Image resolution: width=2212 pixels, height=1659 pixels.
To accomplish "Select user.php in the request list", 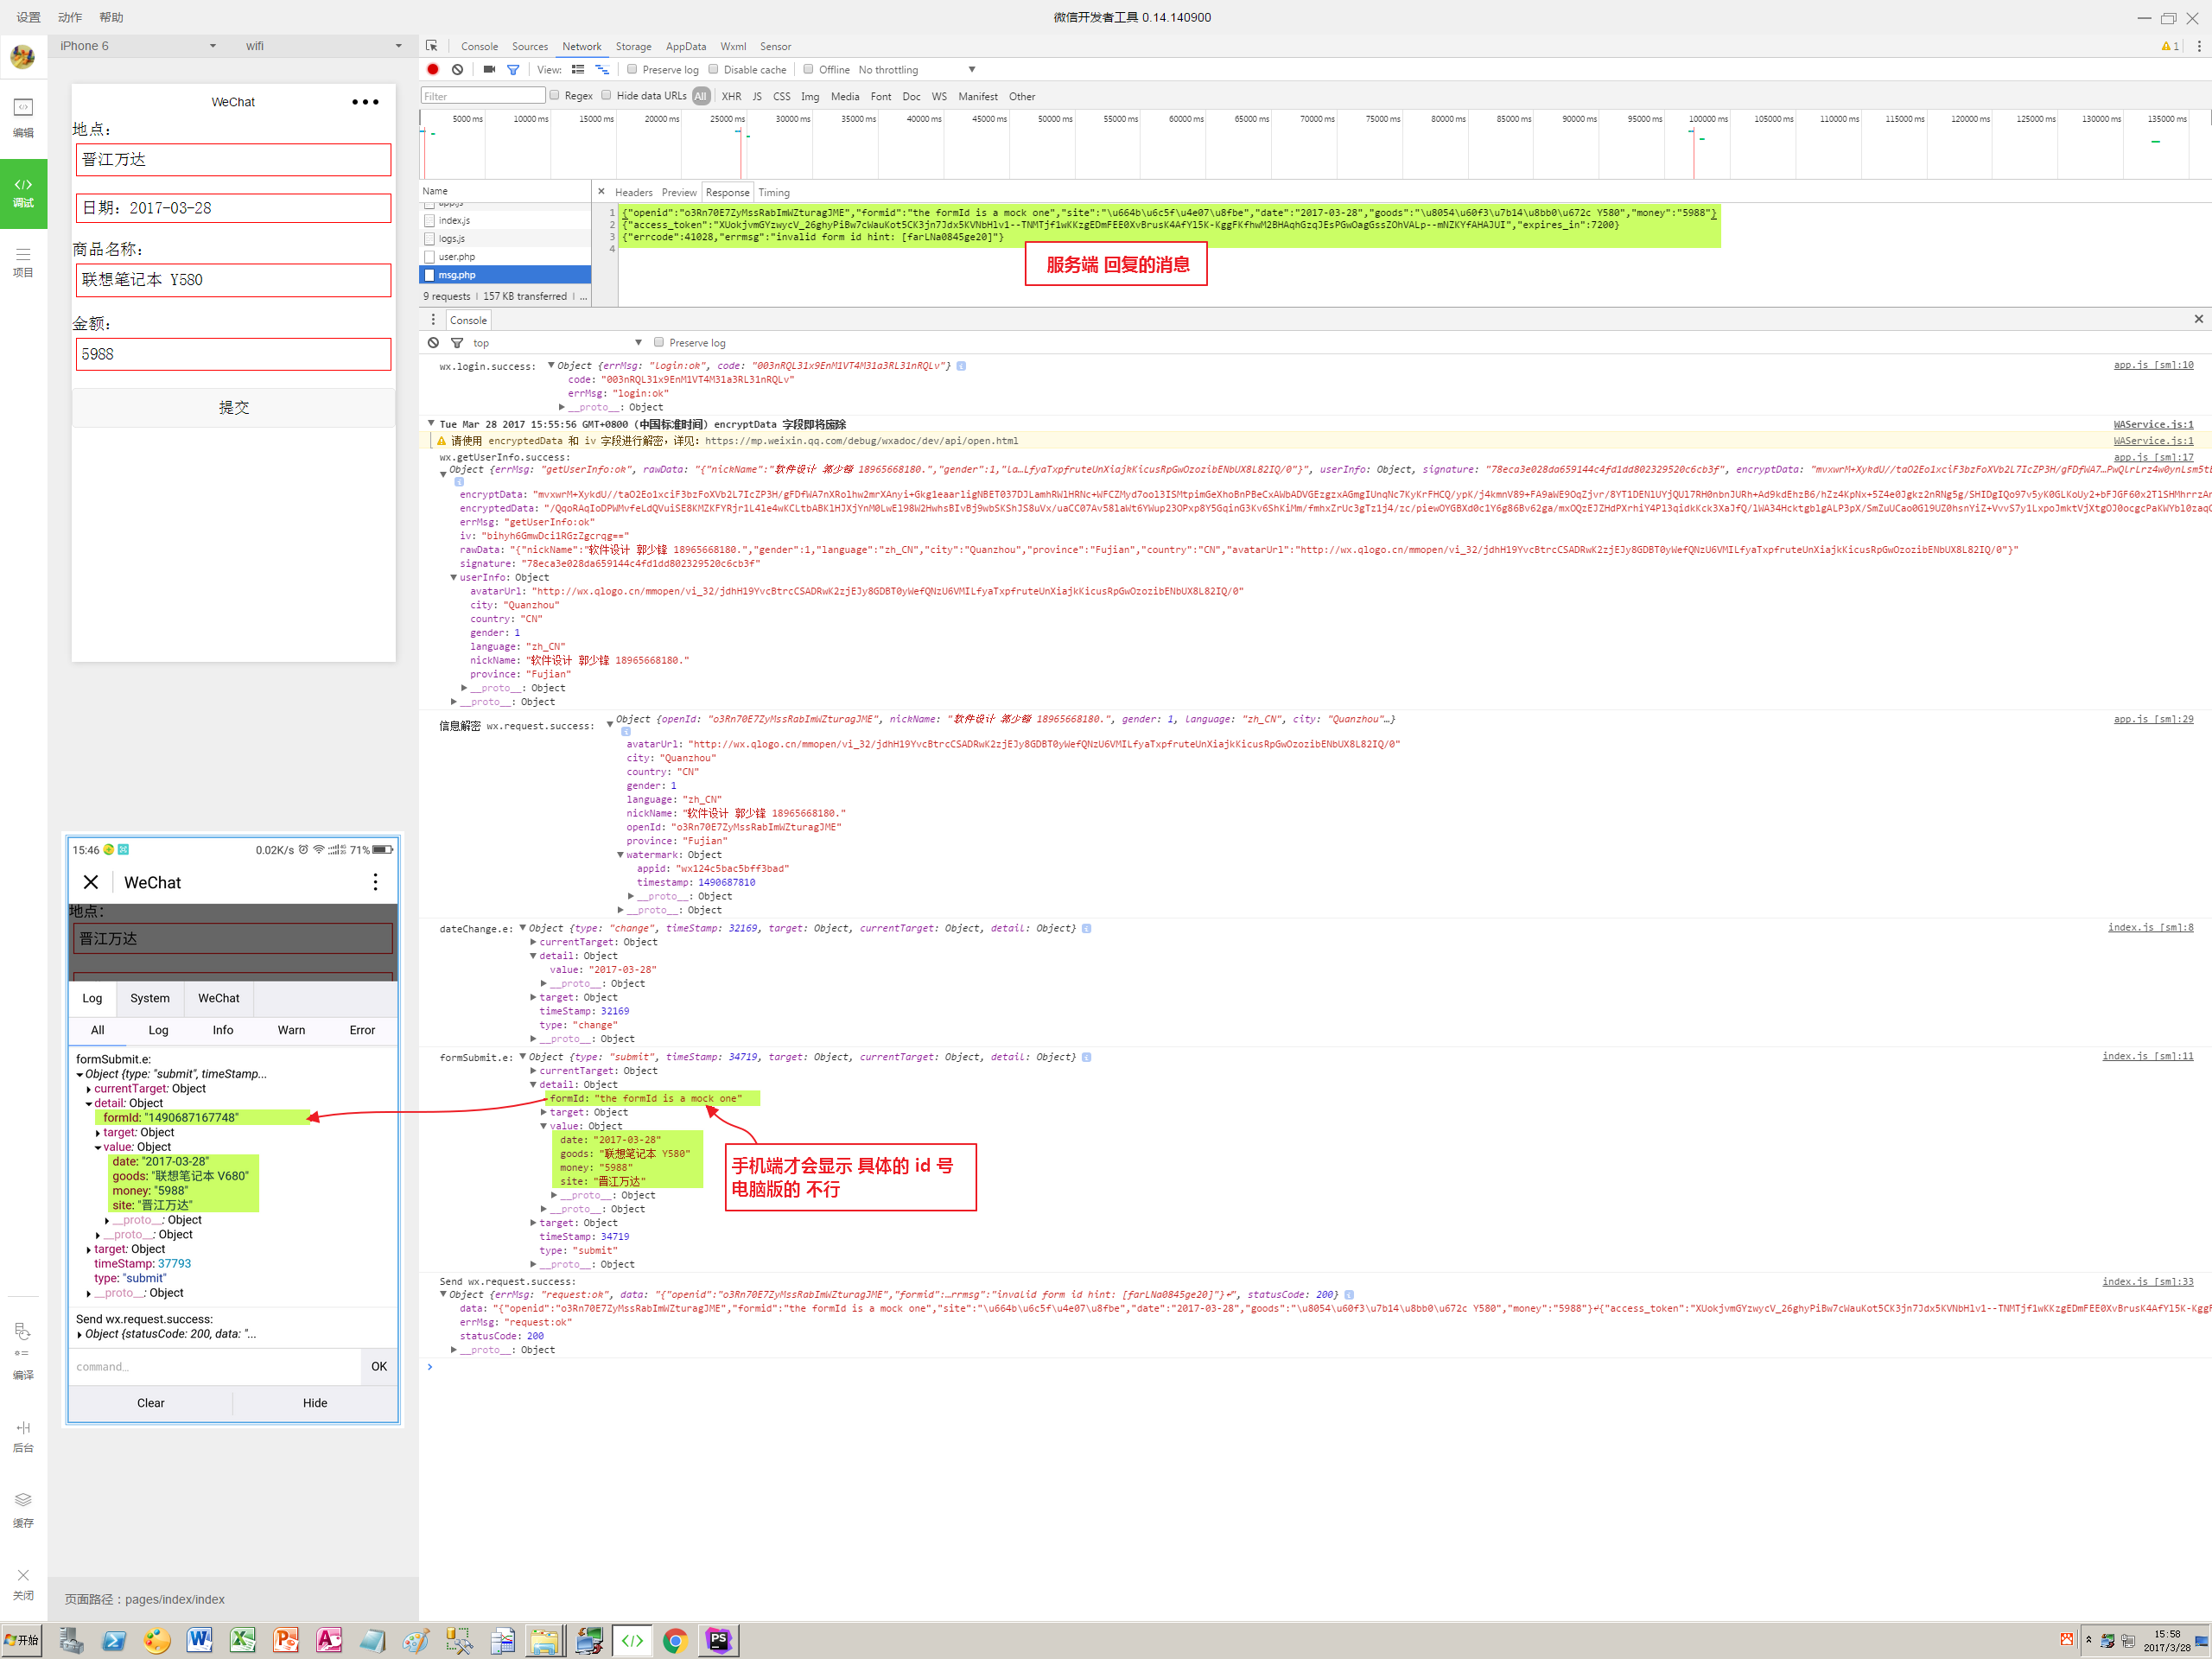I will (x=505, y=256).
